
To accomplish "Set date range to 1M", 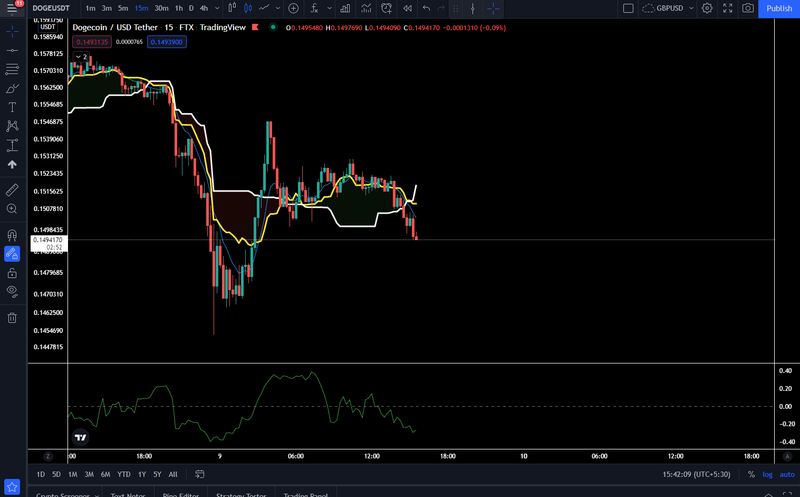I will tap(72, 474).
